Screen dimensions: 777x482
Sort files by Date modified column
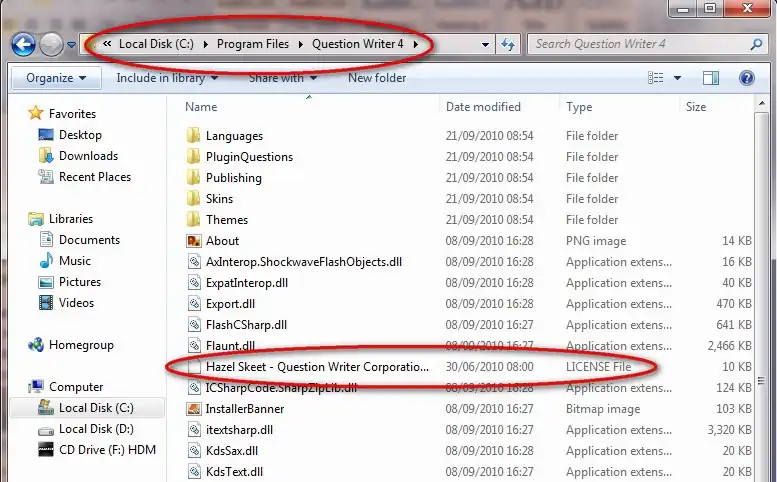(x=483, y=107)
